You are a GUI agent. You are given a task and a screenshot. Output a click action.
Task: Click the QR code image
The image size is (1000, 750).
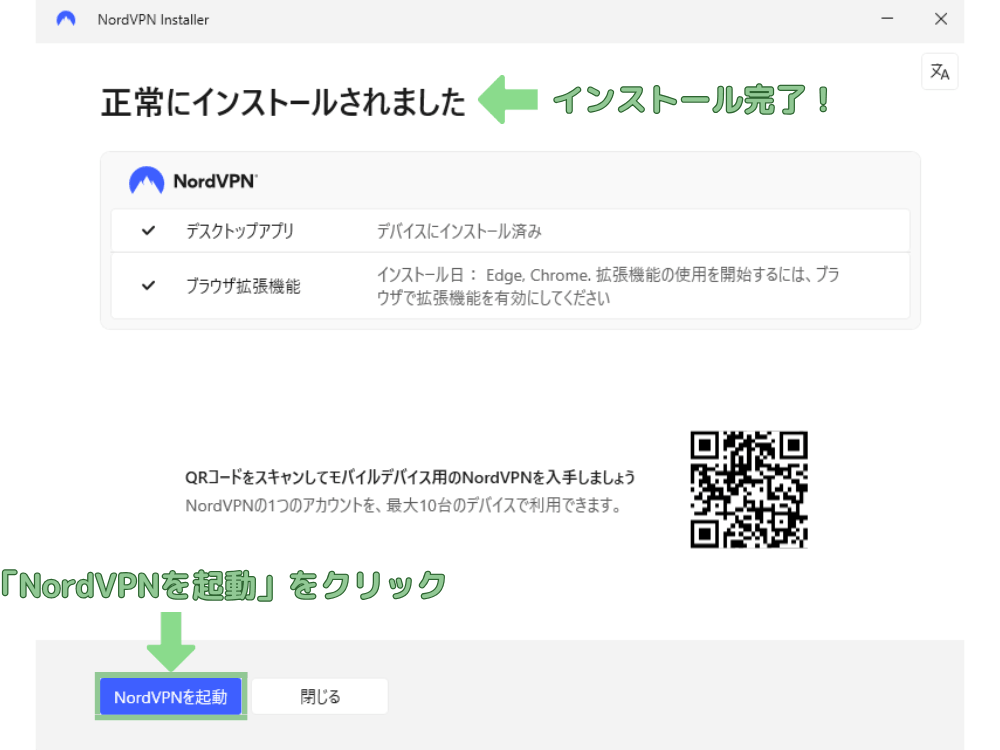(749, 489)
